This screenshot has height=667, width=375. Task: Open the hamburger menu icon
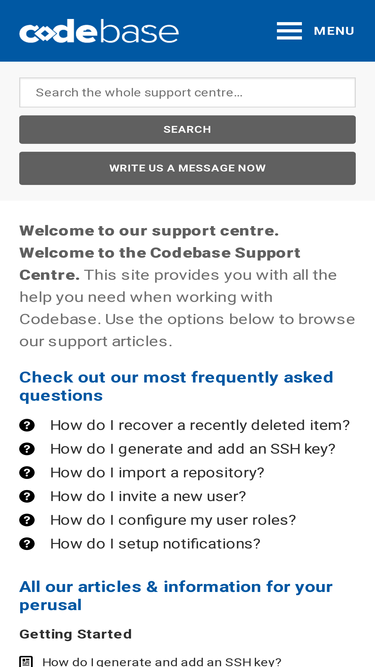tap(289, 31)
